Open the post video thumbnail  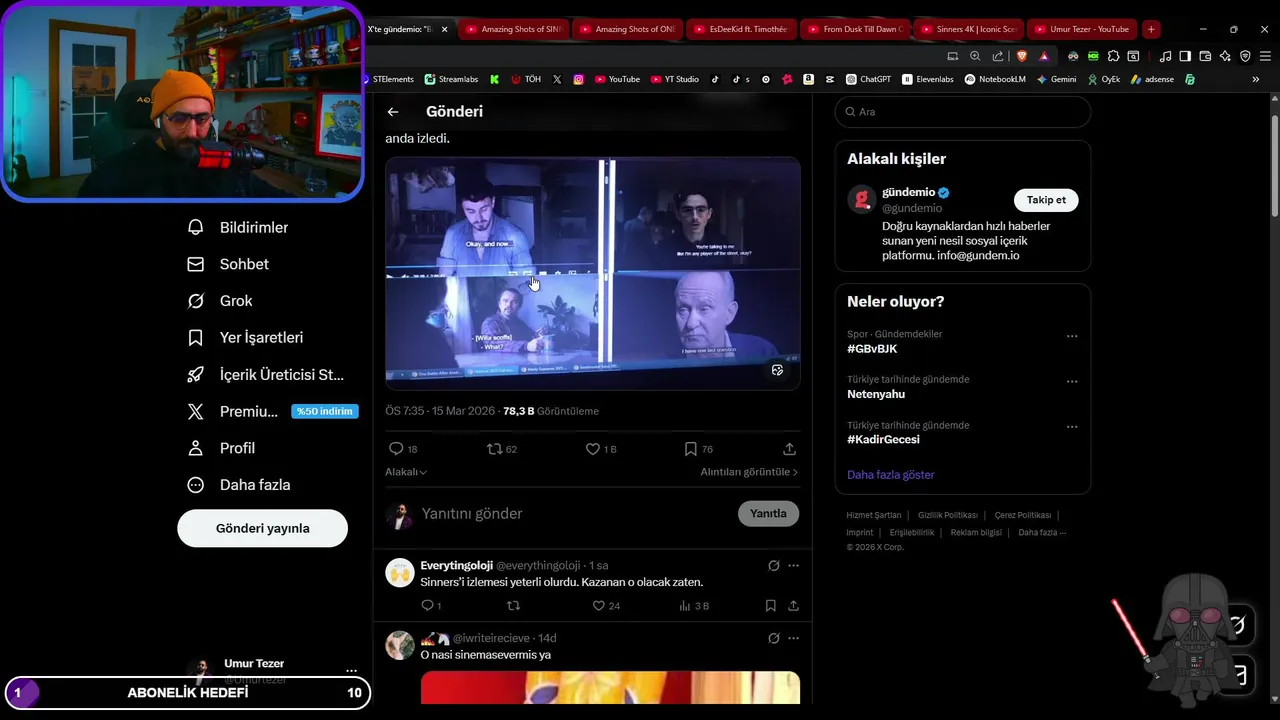pos(592,273)
